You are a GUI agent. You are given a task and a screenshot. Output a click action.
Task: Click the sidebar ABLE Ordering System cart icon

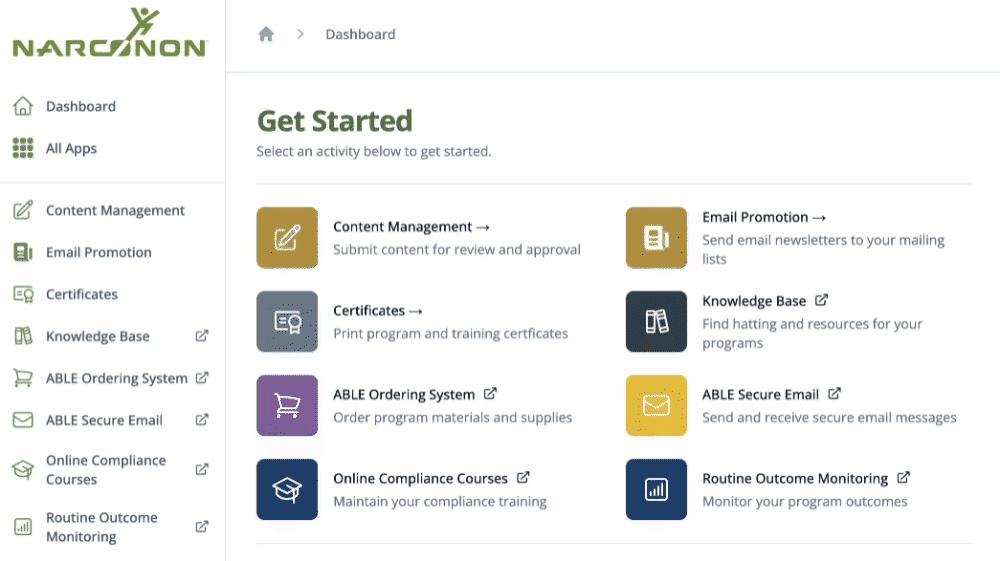pyautogui.click(x=23, y=378)
